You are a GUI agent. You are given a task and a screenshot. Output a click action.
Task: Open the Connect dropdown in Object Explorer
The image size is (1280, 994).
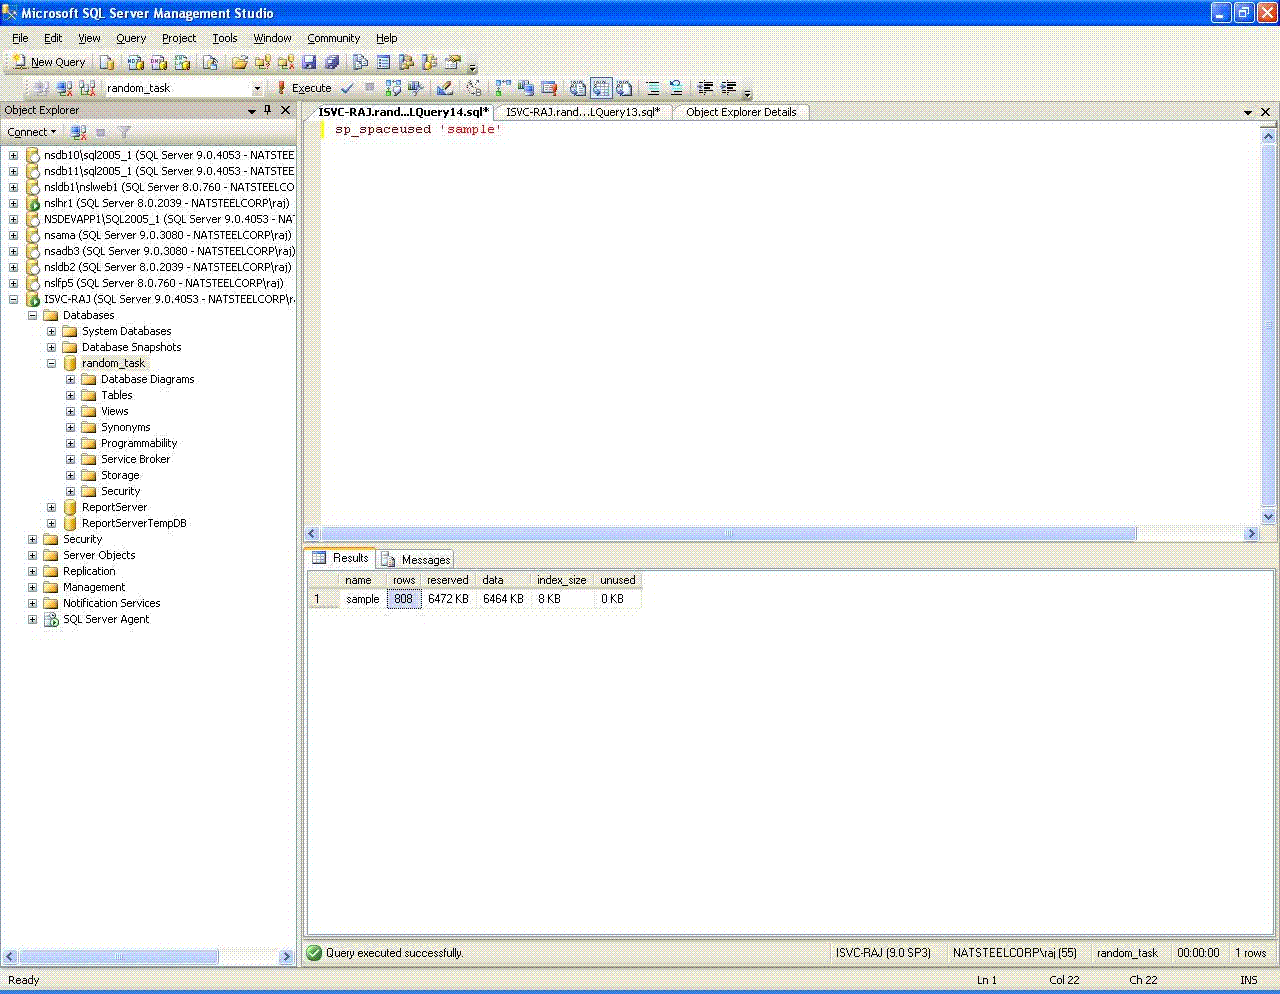click(x=32, y=132)
